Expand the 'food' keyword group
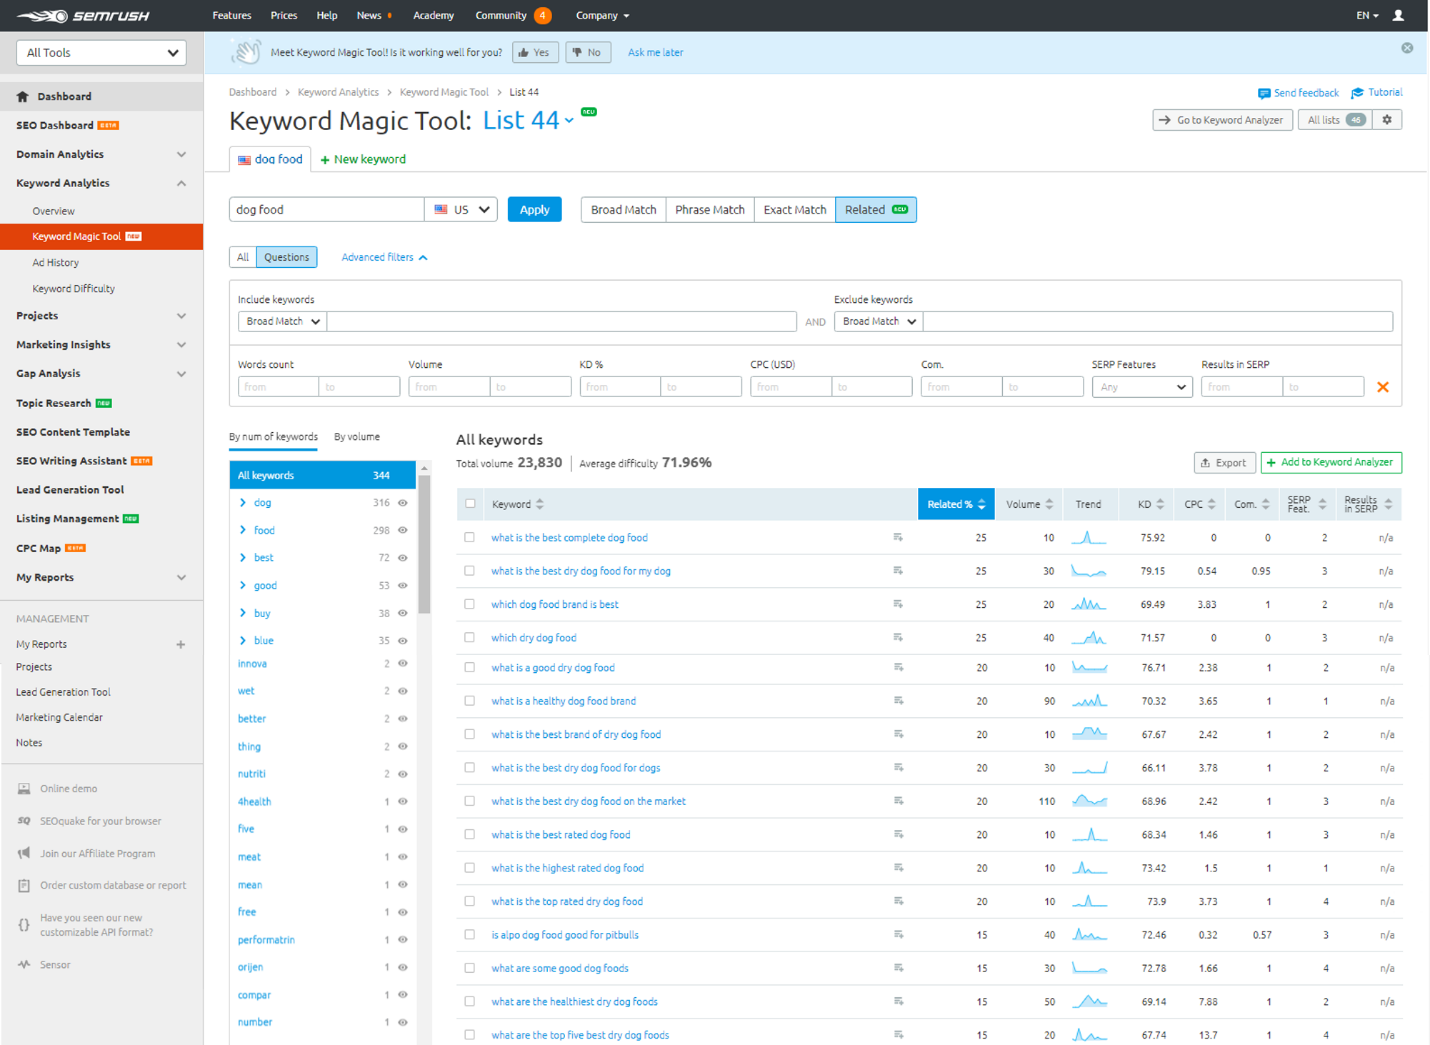Screen dimensions: 1430x1045 243,530
